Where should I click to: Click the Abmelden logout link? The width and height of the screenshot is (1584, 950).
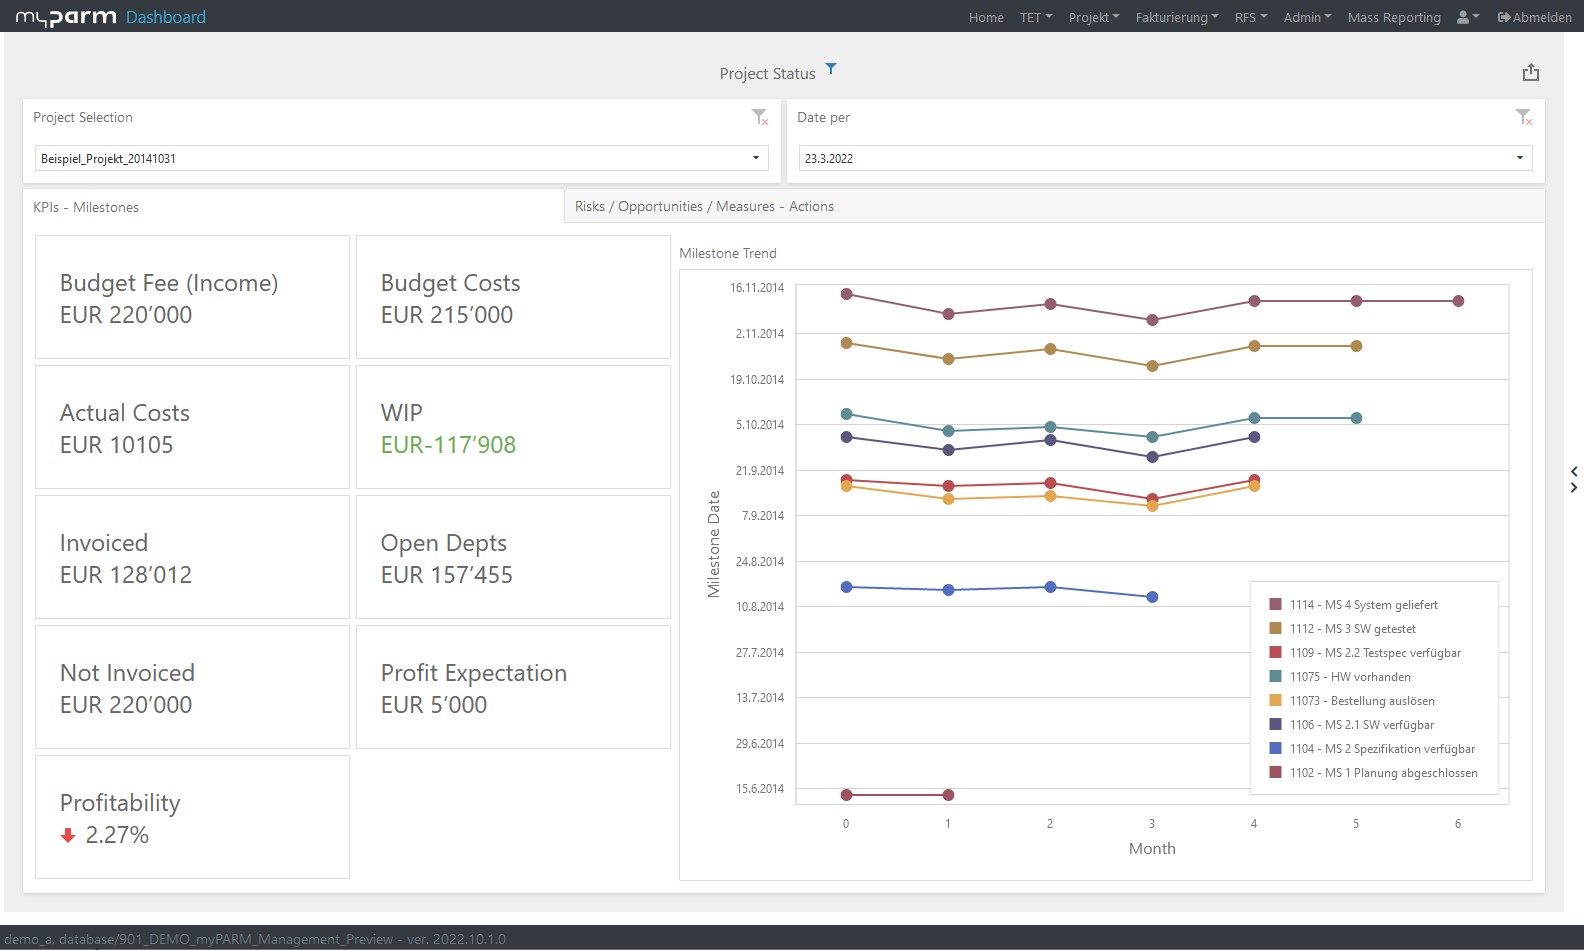click(1534, 17)
